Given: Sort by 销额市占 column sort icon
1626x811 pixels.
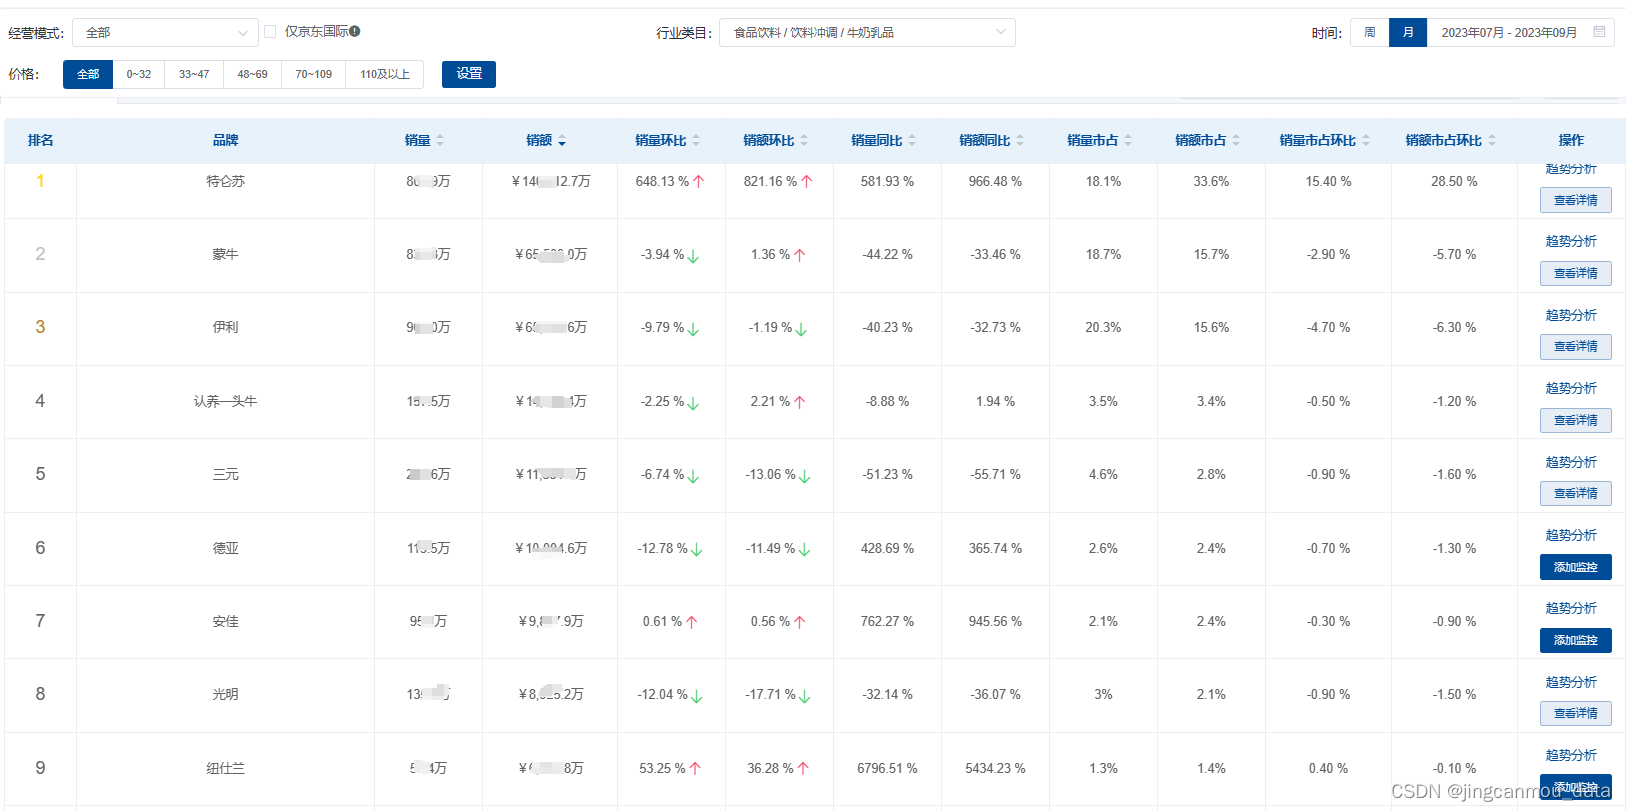Looking at the screenshot, I should (x=1236, y=141).
